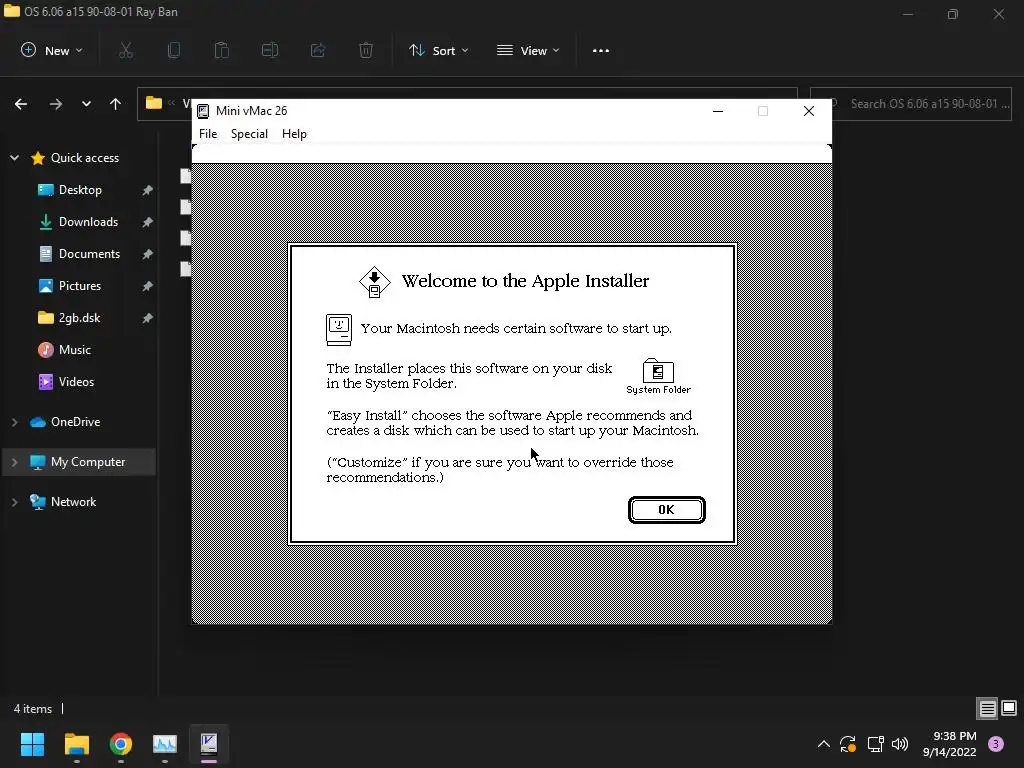Image resolution: width=1024 pixels, height=768 pixels.
Task: Switch to the large thumbnails view button
Action: click(x=1009, y=708)
